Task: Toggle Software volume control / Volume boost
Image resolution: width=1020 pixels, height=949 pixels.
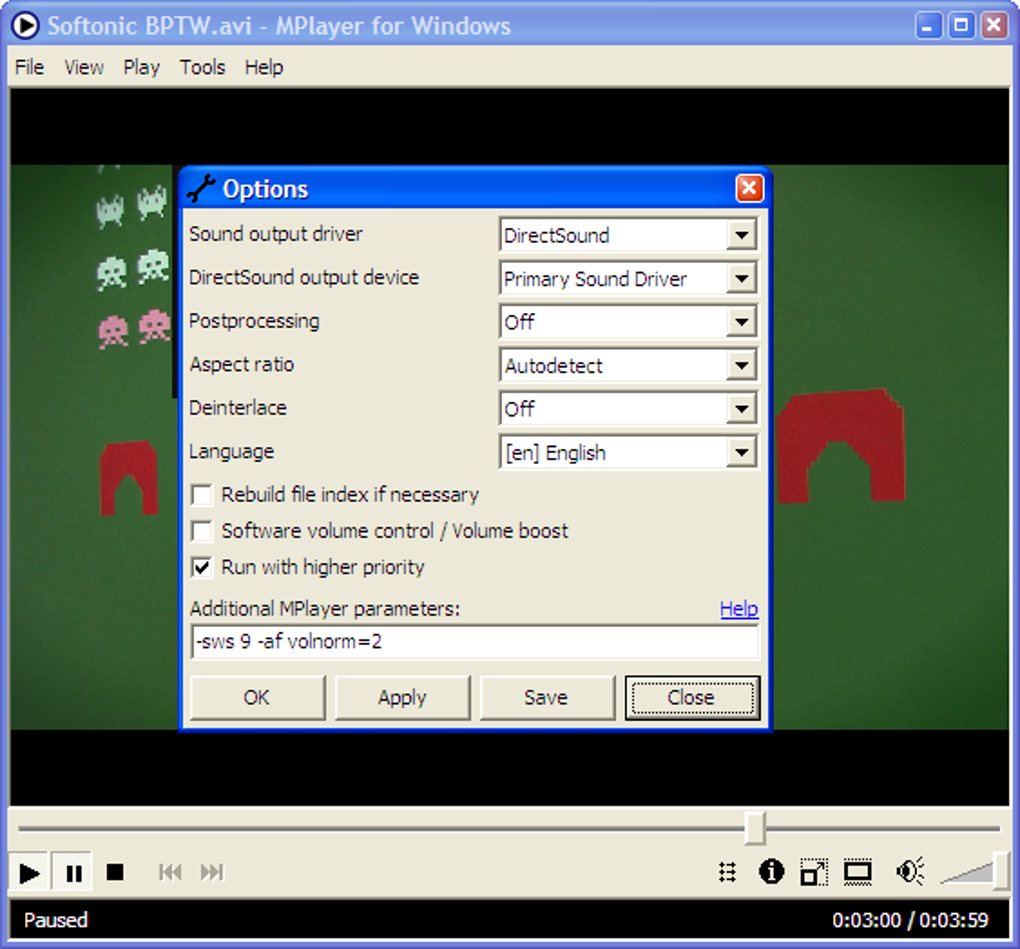Action: [202, 531]
